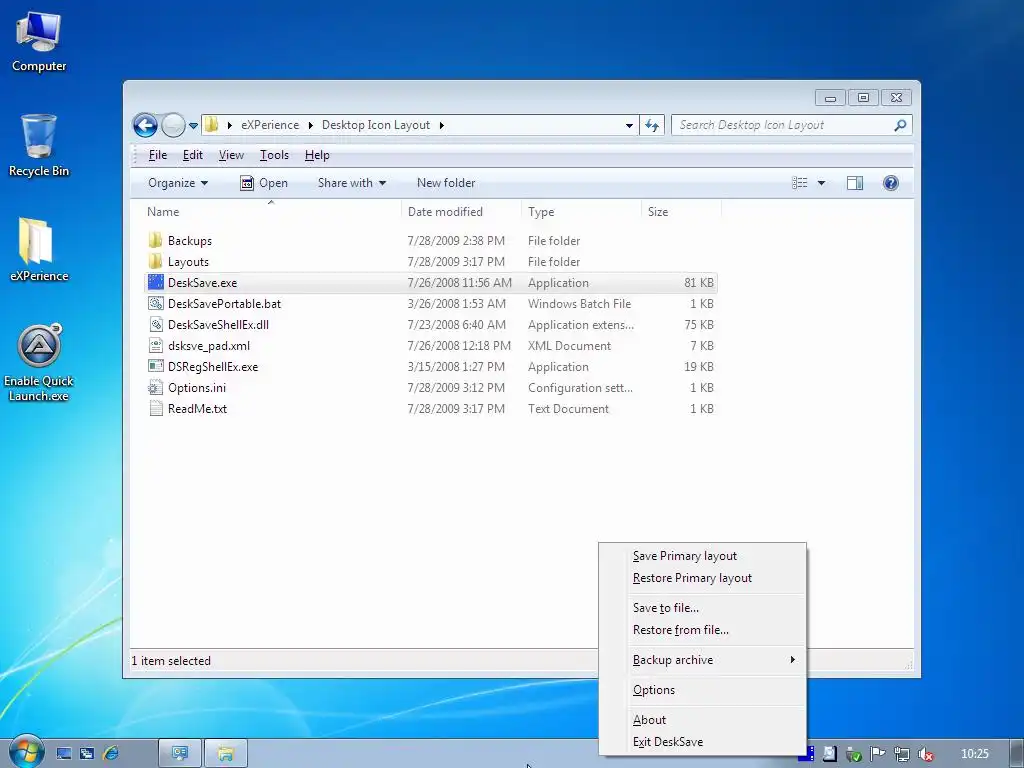Viewport: 1024px width, 768px height.
Task: Click the Windows Start orb
Action: [25, 752]
